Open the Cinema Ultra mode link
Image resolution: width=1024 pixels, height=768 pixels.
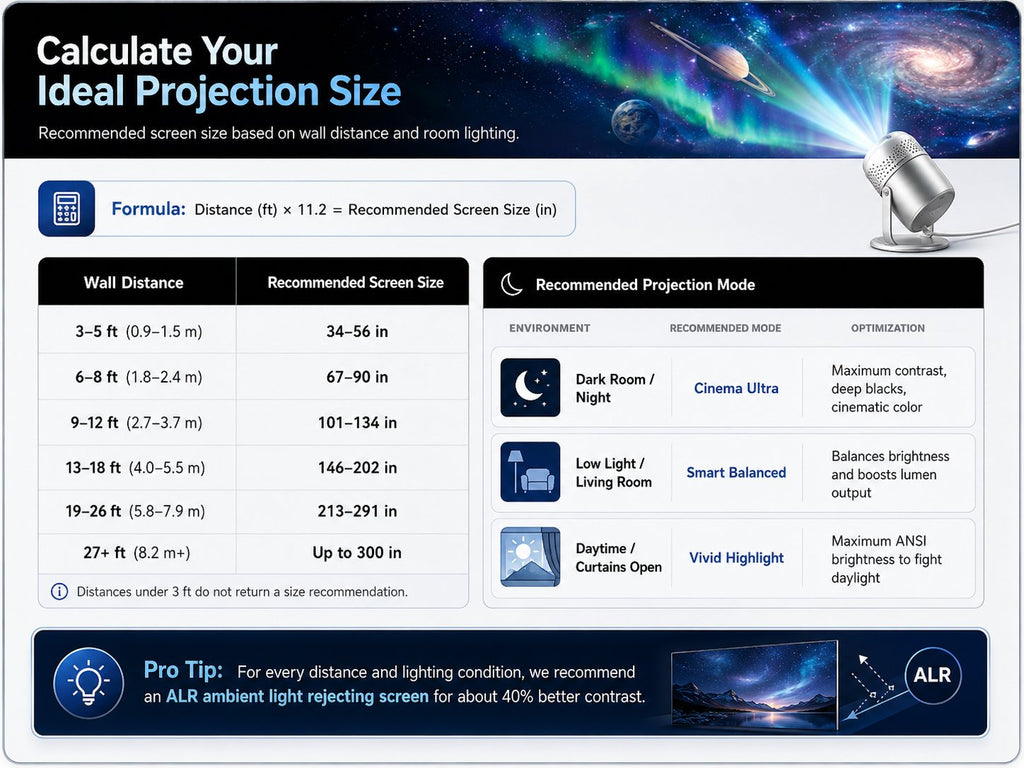[736, 388]
